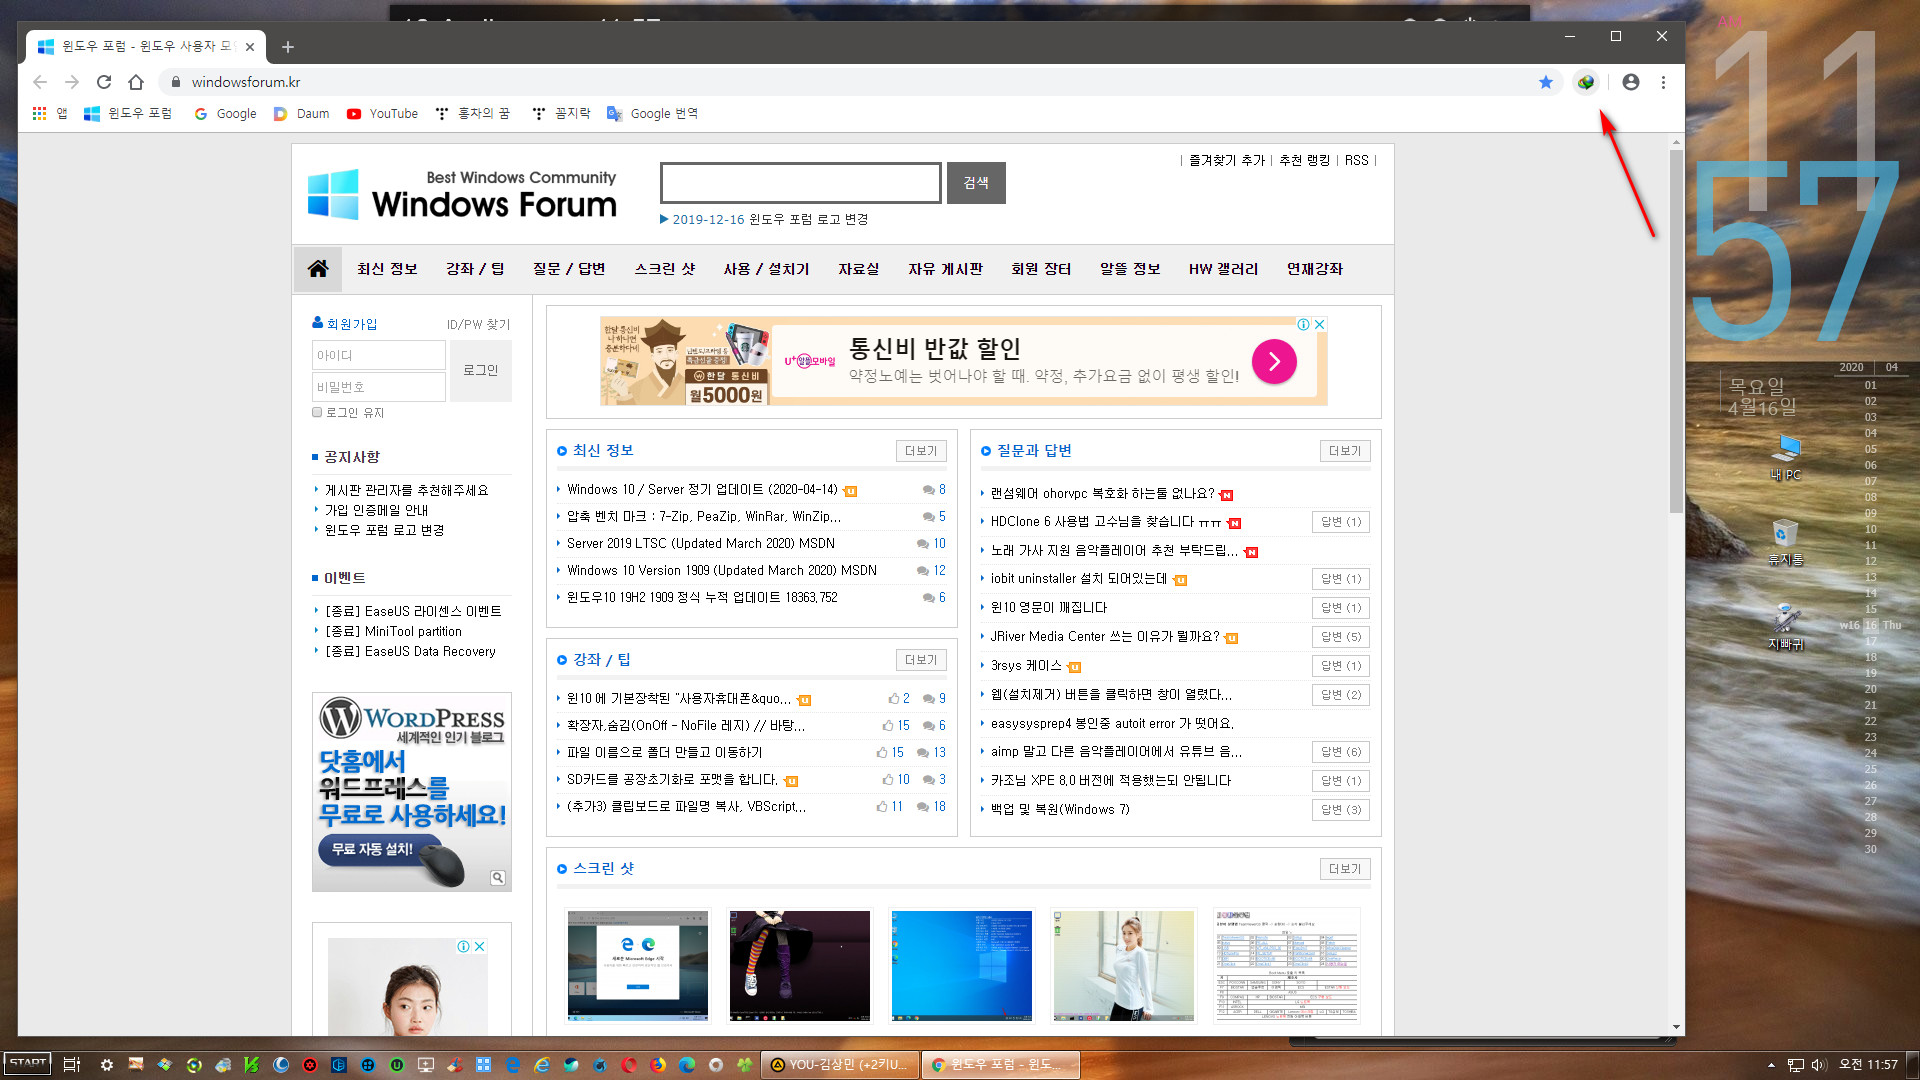The image size is (1920, 1080).
Task: Click the 검색 search button
Action: (976, 183)
